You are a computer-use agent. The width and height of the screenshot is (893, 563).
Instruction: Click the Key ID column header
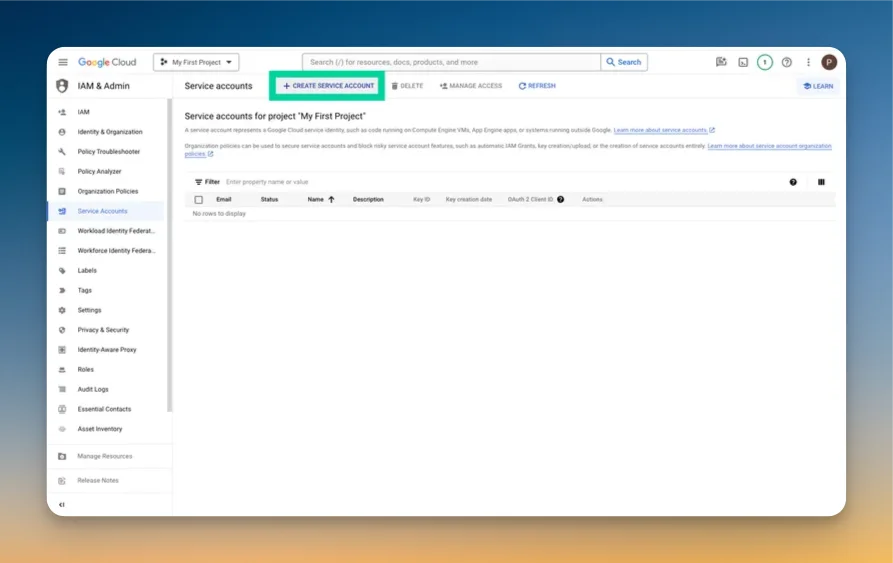(421, 200)
